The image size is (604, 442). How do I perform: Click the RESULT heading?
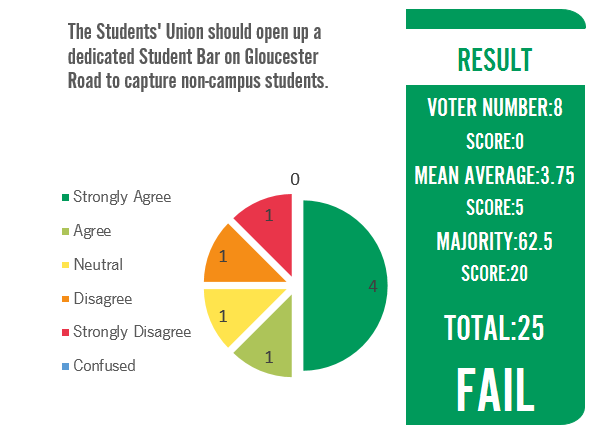[495, 59]
